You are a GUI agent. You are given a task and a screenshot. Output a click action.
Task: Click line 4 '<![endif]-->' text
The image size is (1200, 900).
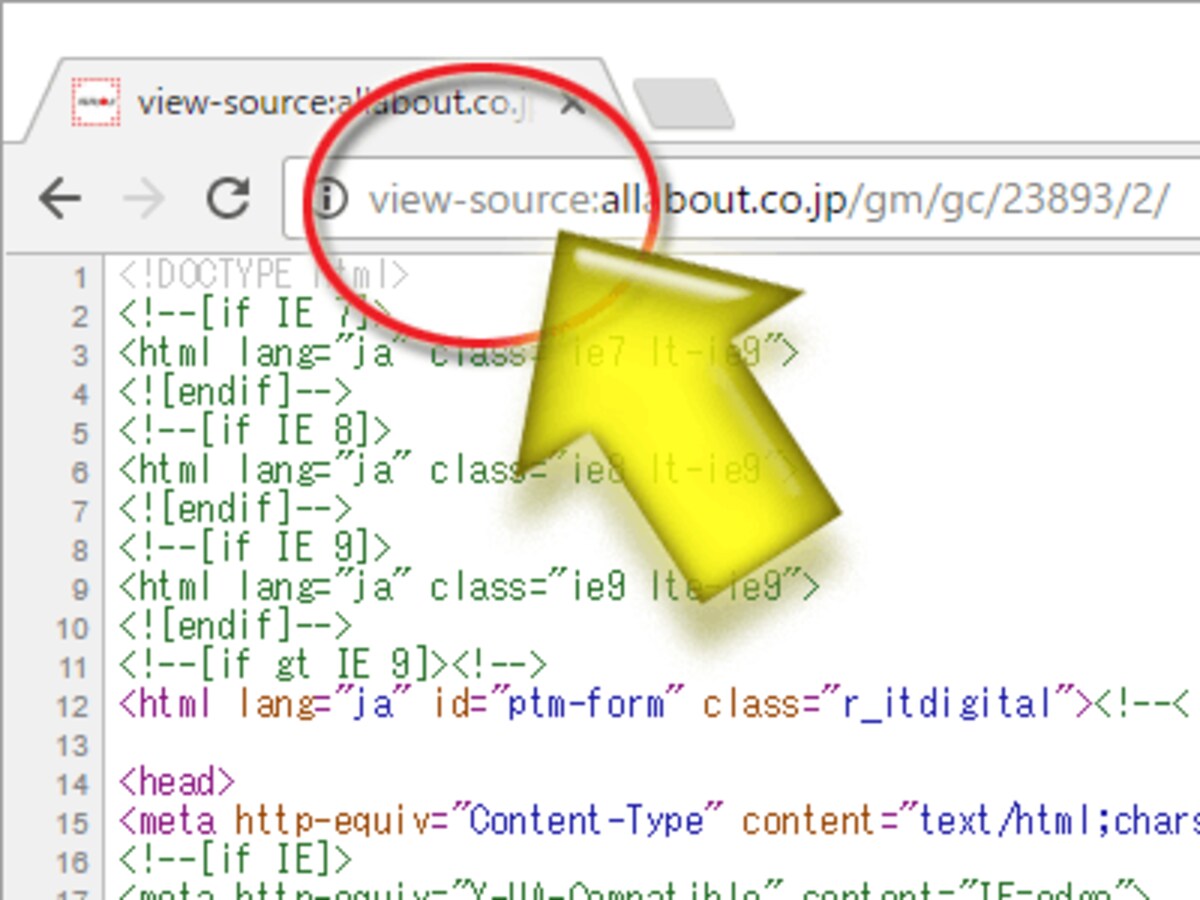pyautogui.click(x=235, y=391)
